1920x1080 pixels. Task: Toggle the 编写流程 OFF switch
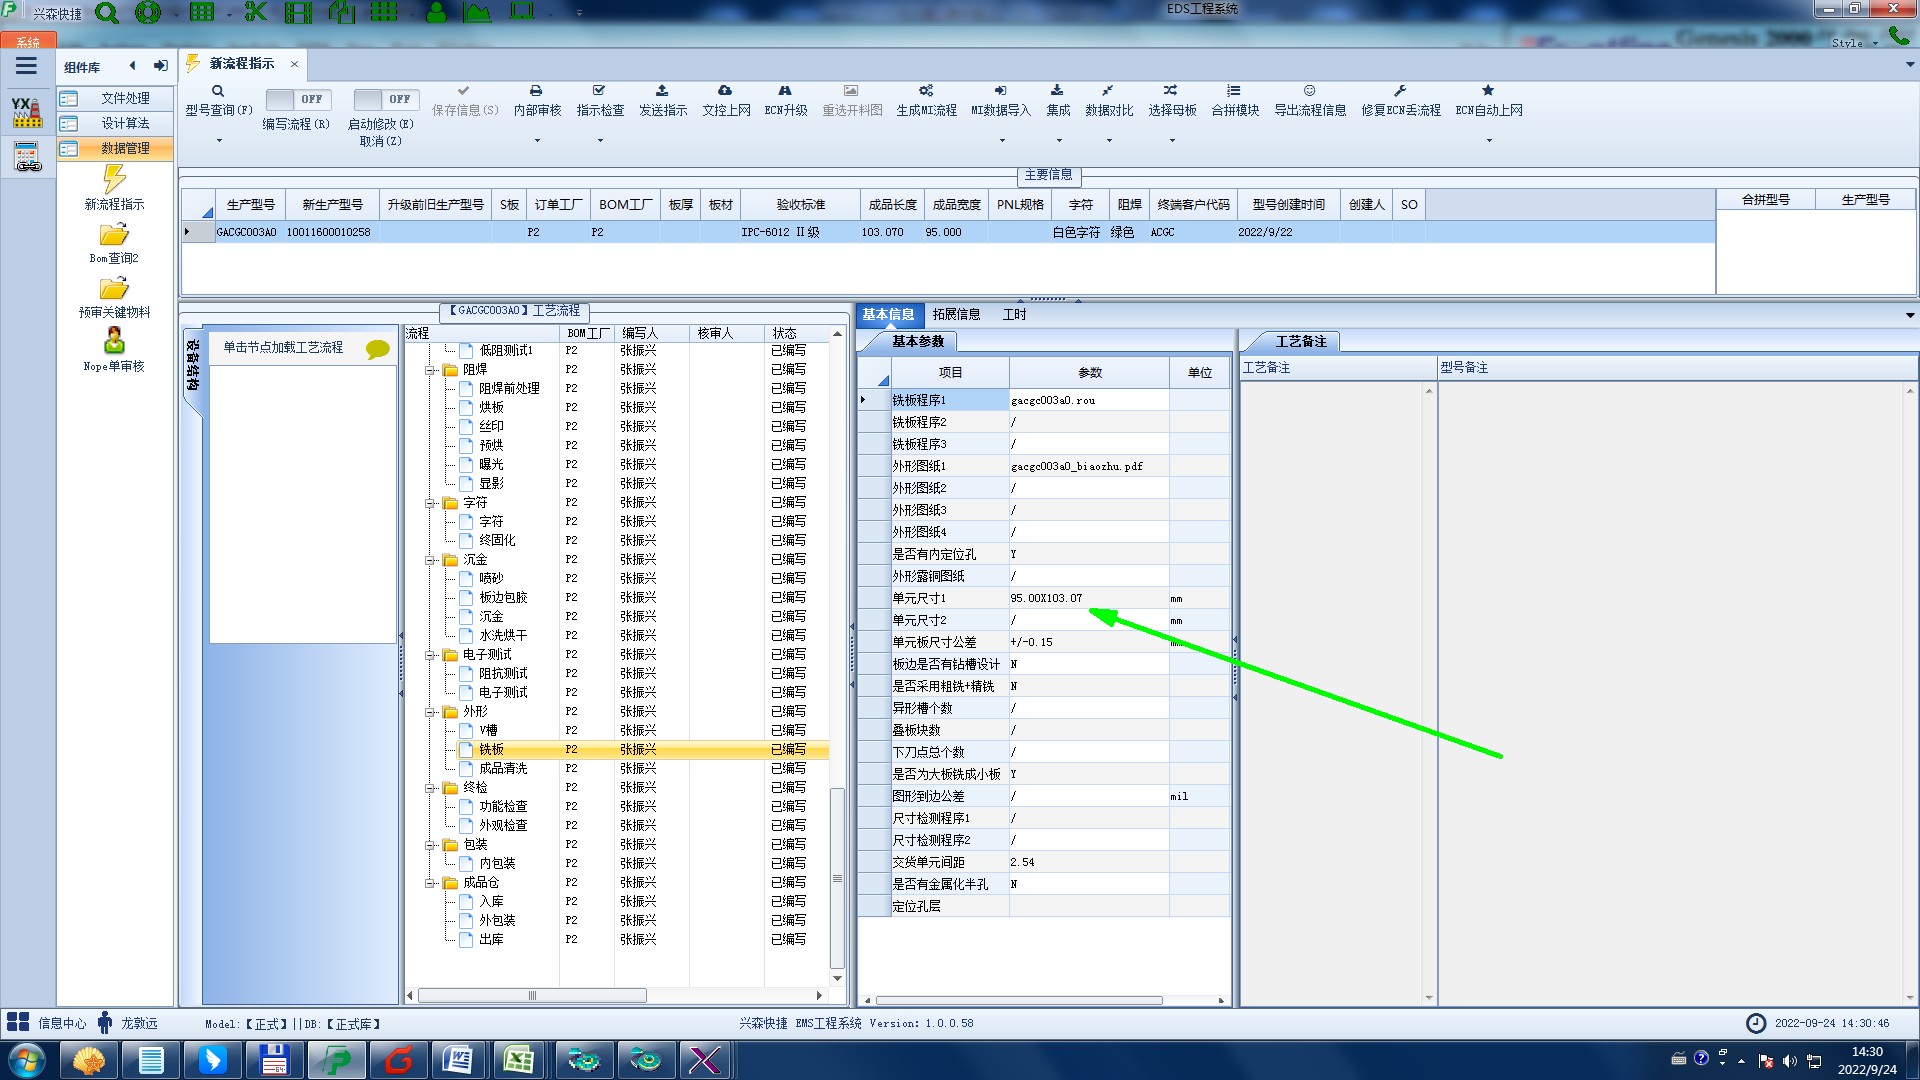click(x=297, y=99)
